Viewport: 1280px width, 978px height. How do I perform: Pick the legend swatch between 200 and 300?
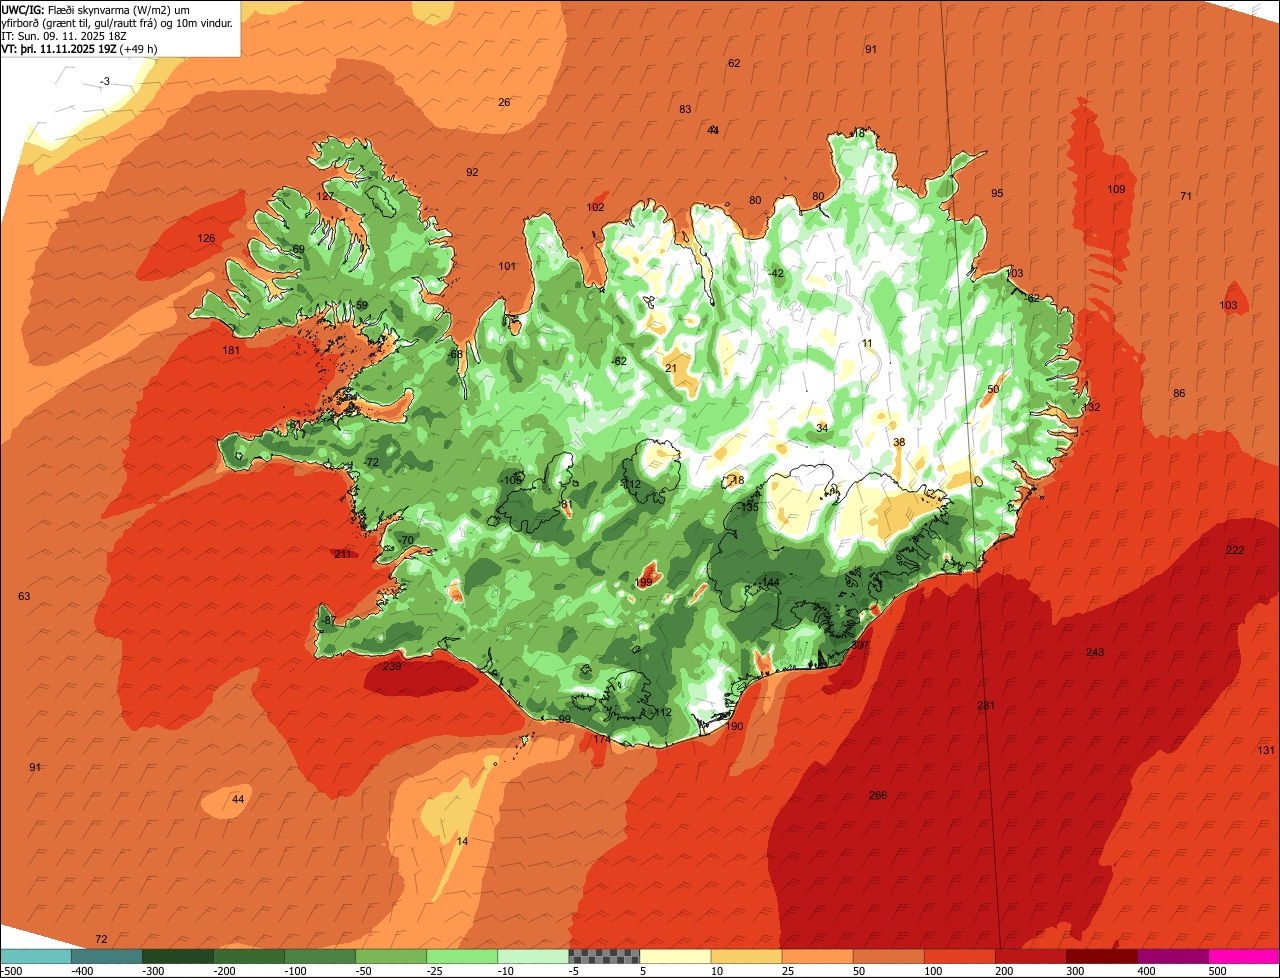pos(1031,956)
